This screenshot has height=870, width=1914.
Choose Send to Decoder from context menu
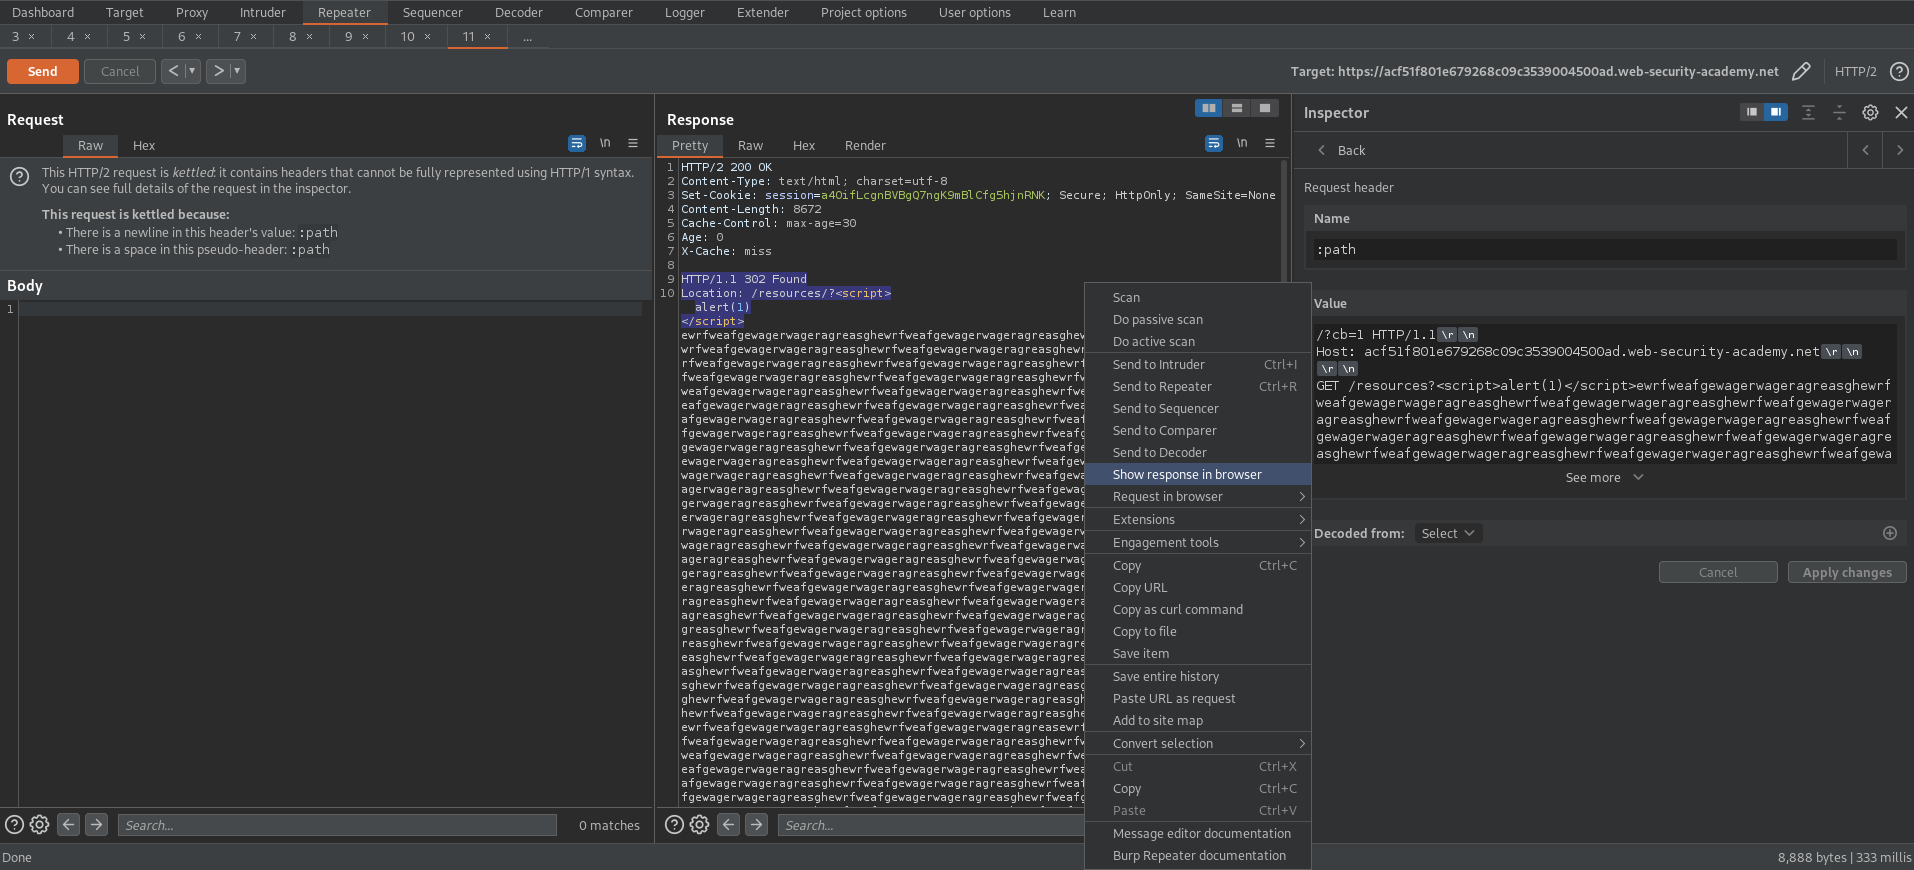click(1198, 453)
